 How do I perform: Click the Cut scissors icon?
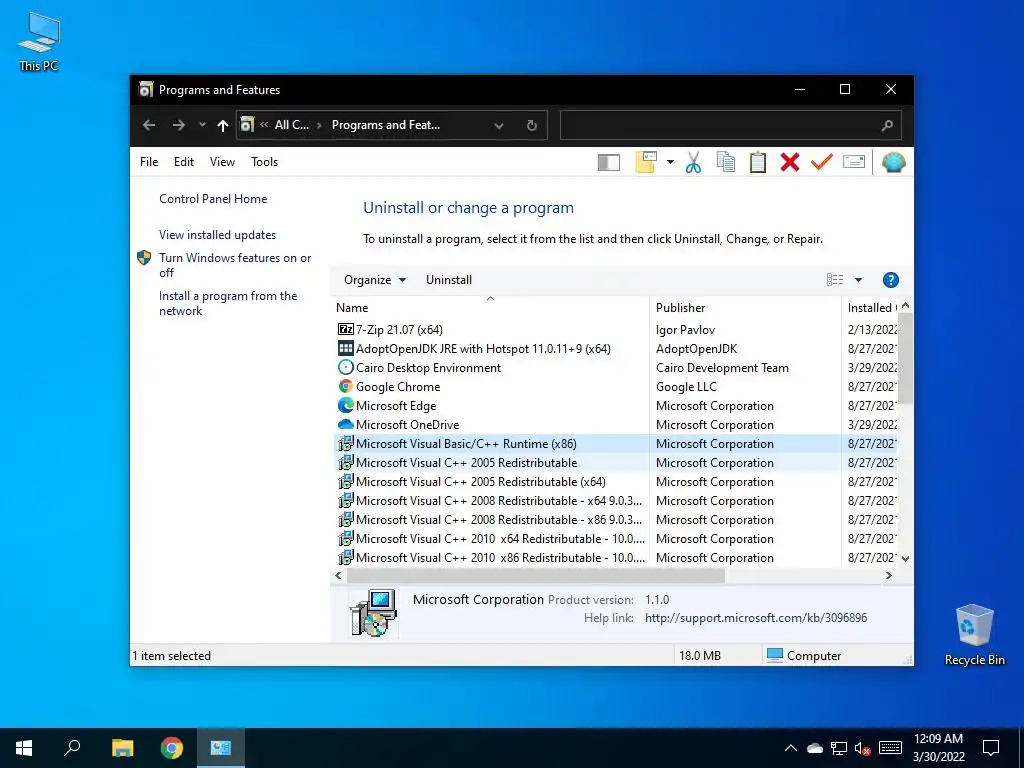(x=693, y=162)
